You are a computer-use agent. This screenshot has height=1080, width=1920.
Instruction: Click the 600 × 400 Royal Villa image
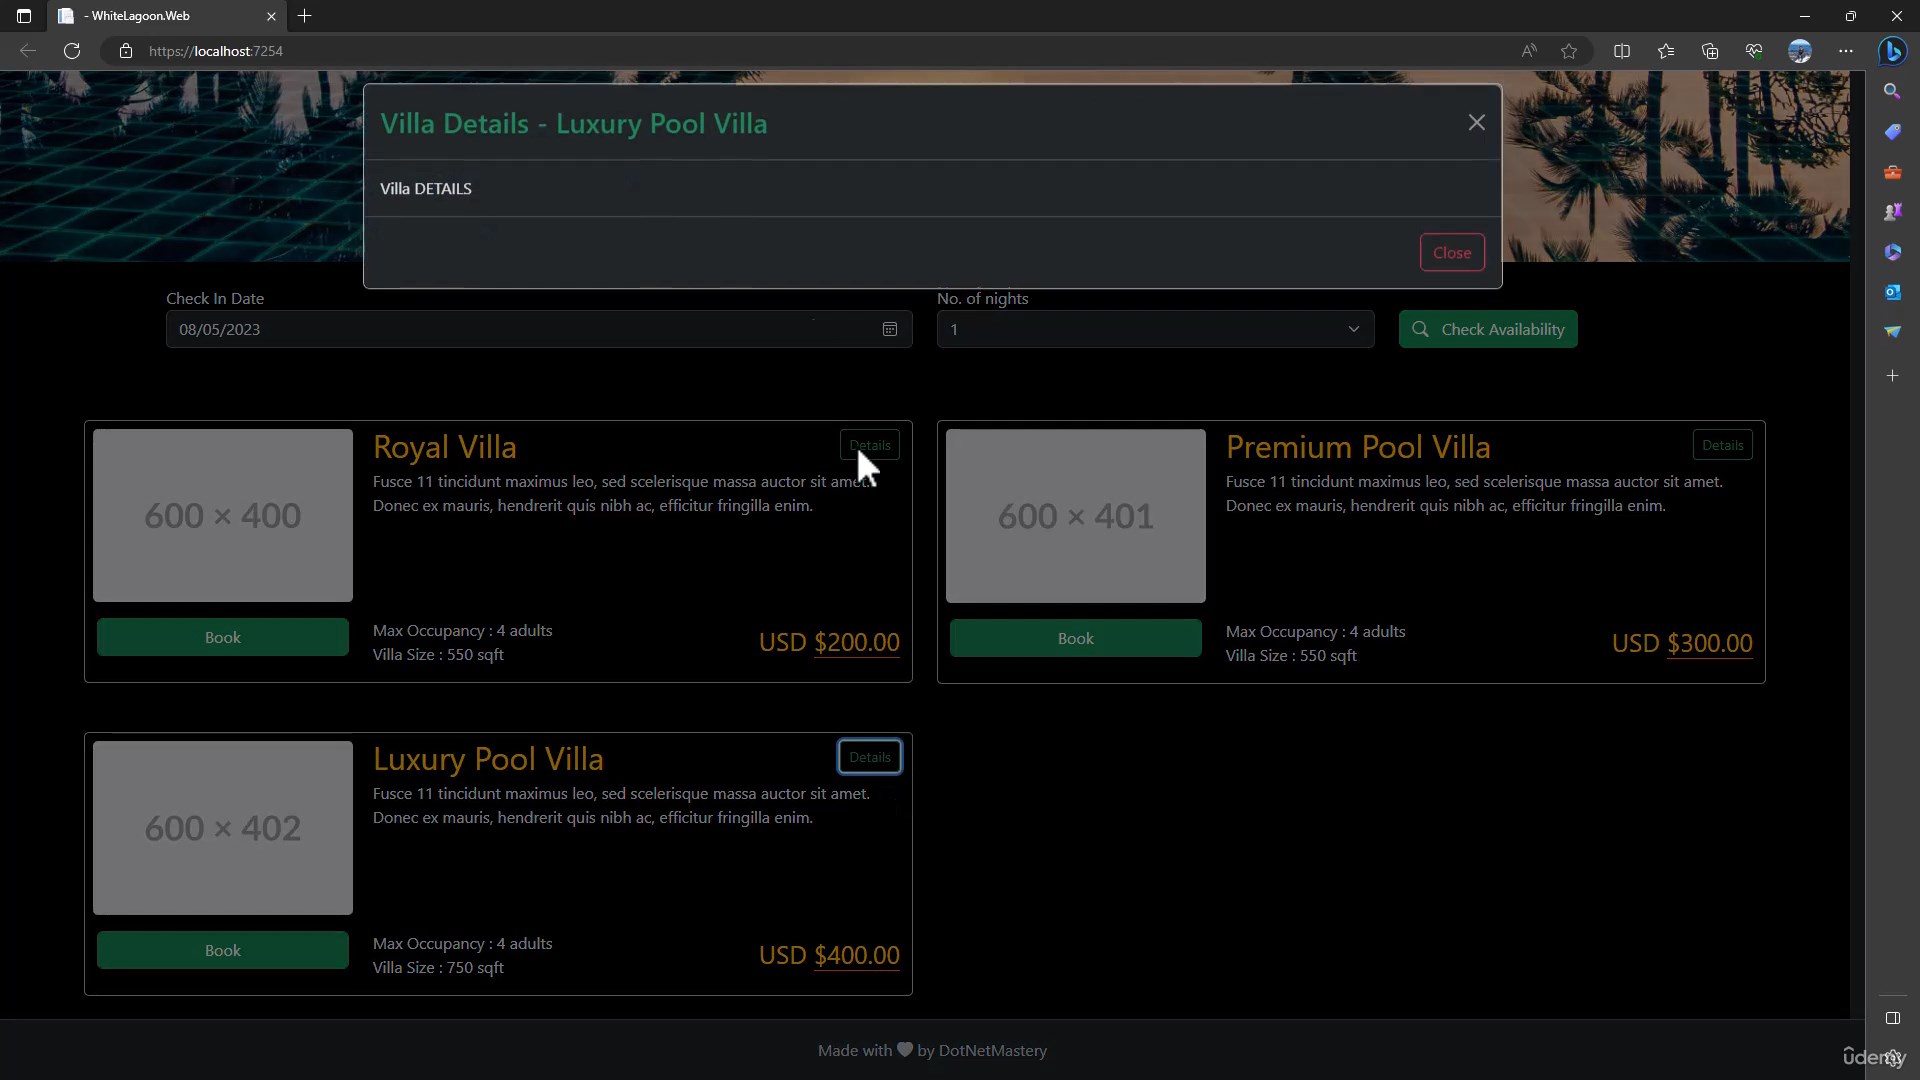tap(223, 516)
